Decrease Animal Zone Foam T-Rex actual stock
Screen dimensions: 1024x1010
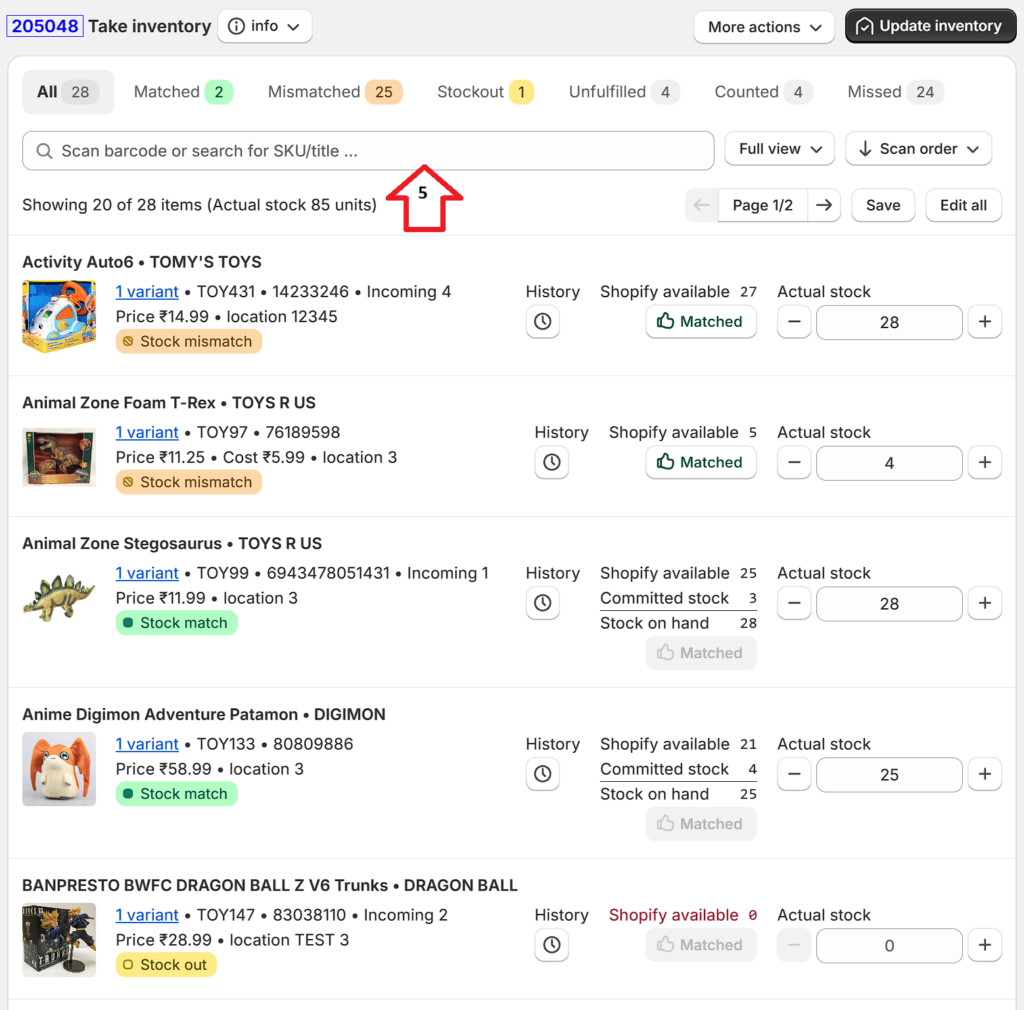794,463
